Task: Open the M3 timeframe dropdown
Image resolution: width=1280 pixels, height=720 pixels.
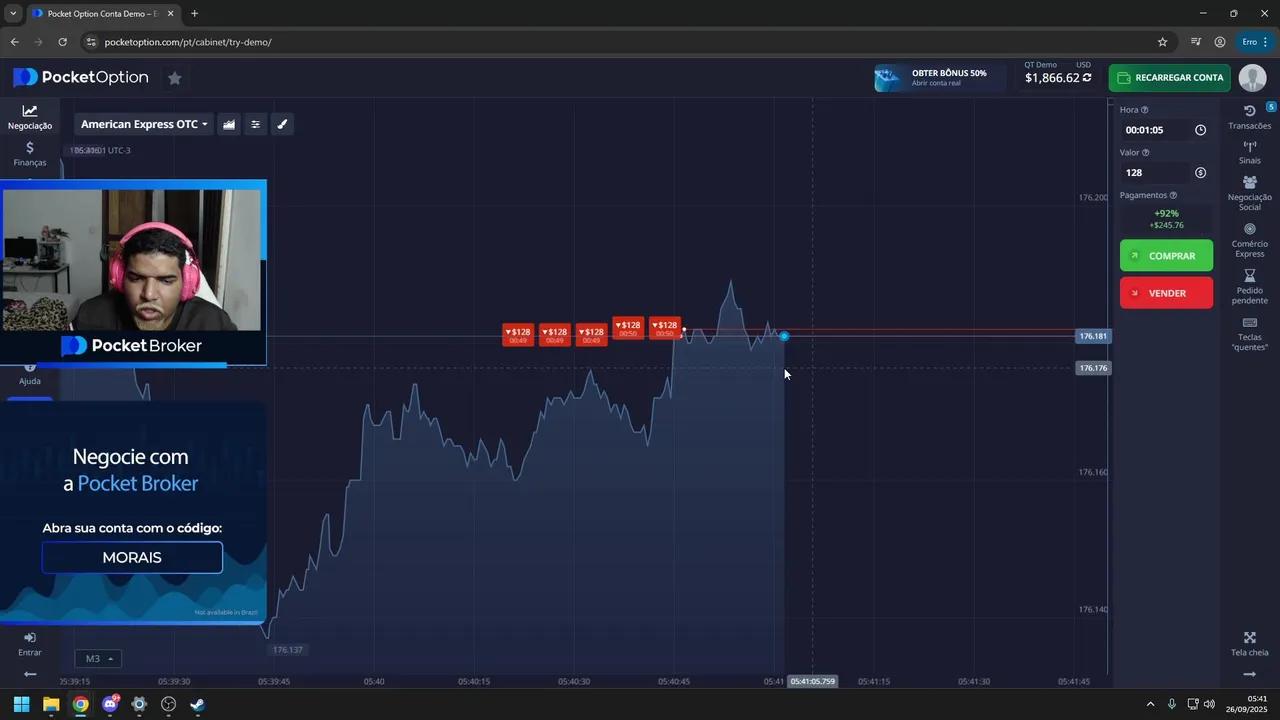Action: (x=98, y=659)
